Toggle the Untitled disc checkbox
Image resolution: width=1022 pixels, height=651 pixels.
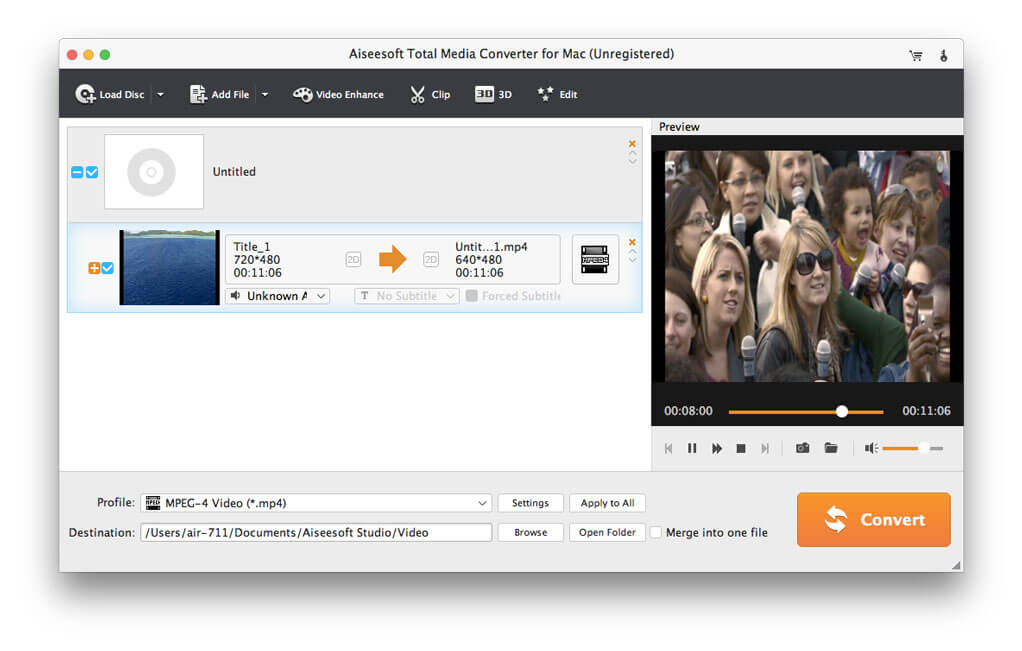point(92,172)
